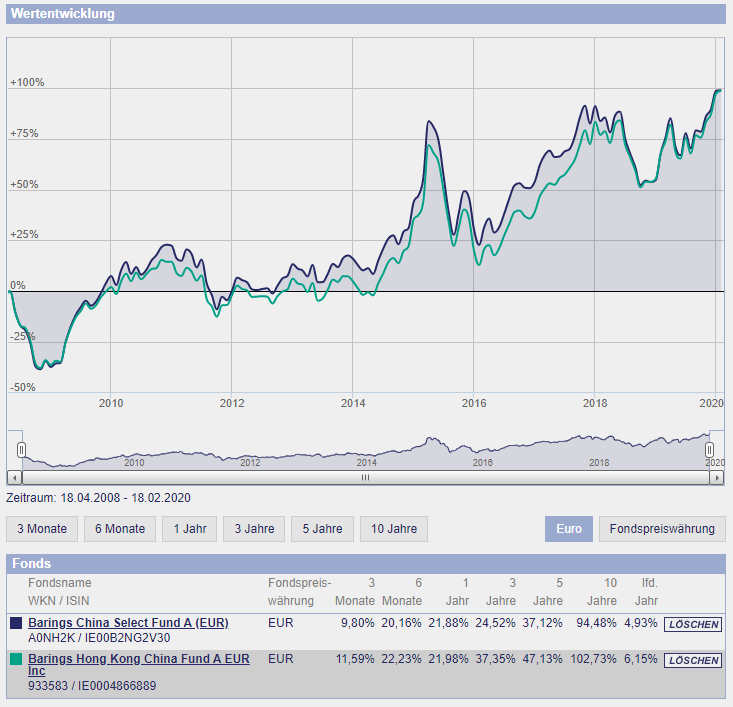Click the 3 Monate value 9,80%

tap(358, 623)
